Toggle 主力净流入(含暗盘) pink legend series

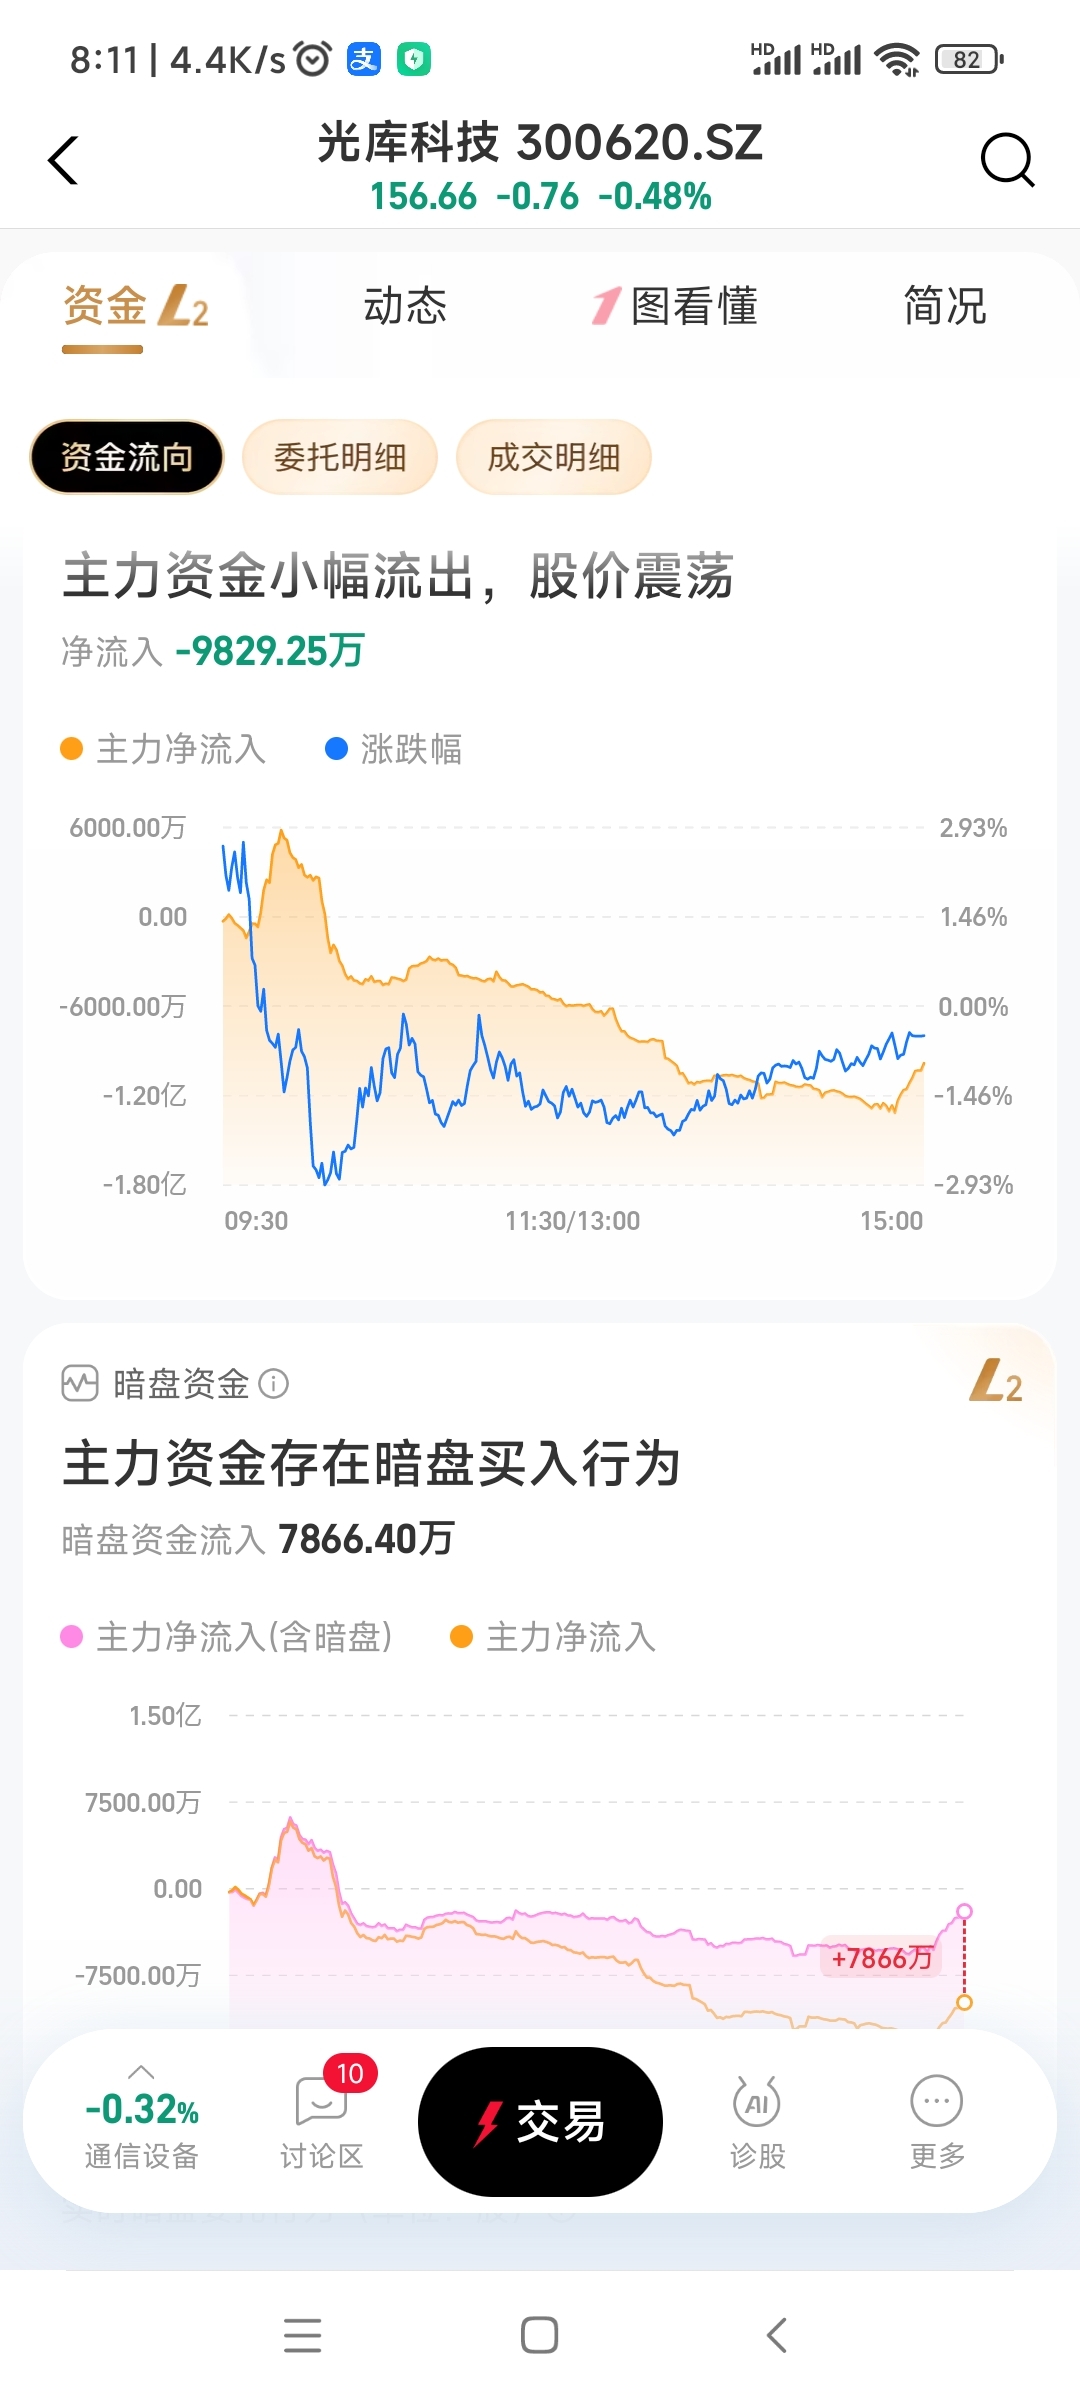227,1637
